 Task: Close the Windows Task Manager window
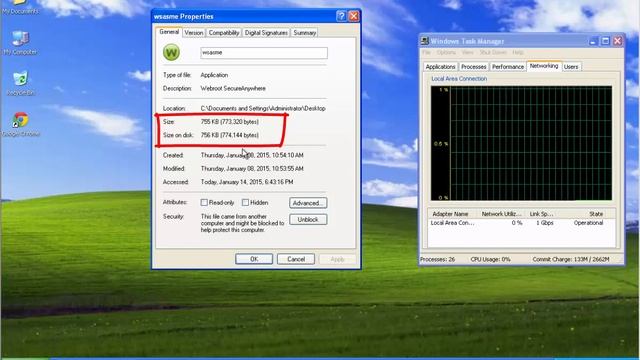tap(618, 41)
